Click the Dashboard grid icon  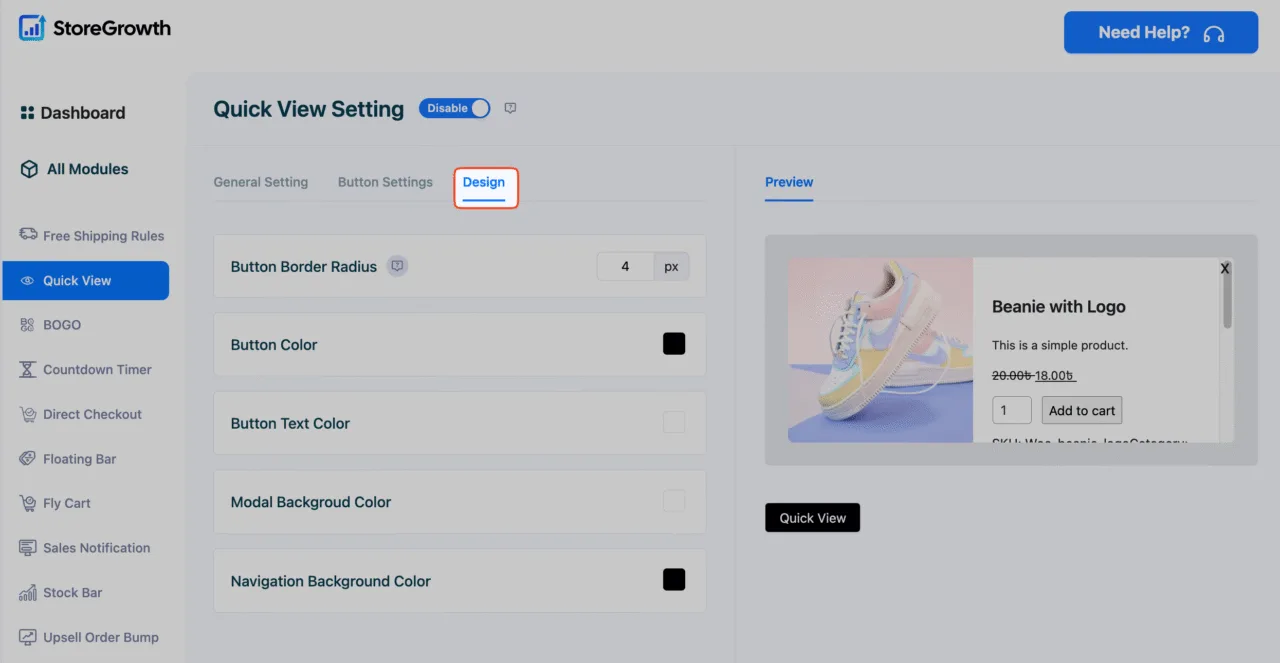[27, 113]
